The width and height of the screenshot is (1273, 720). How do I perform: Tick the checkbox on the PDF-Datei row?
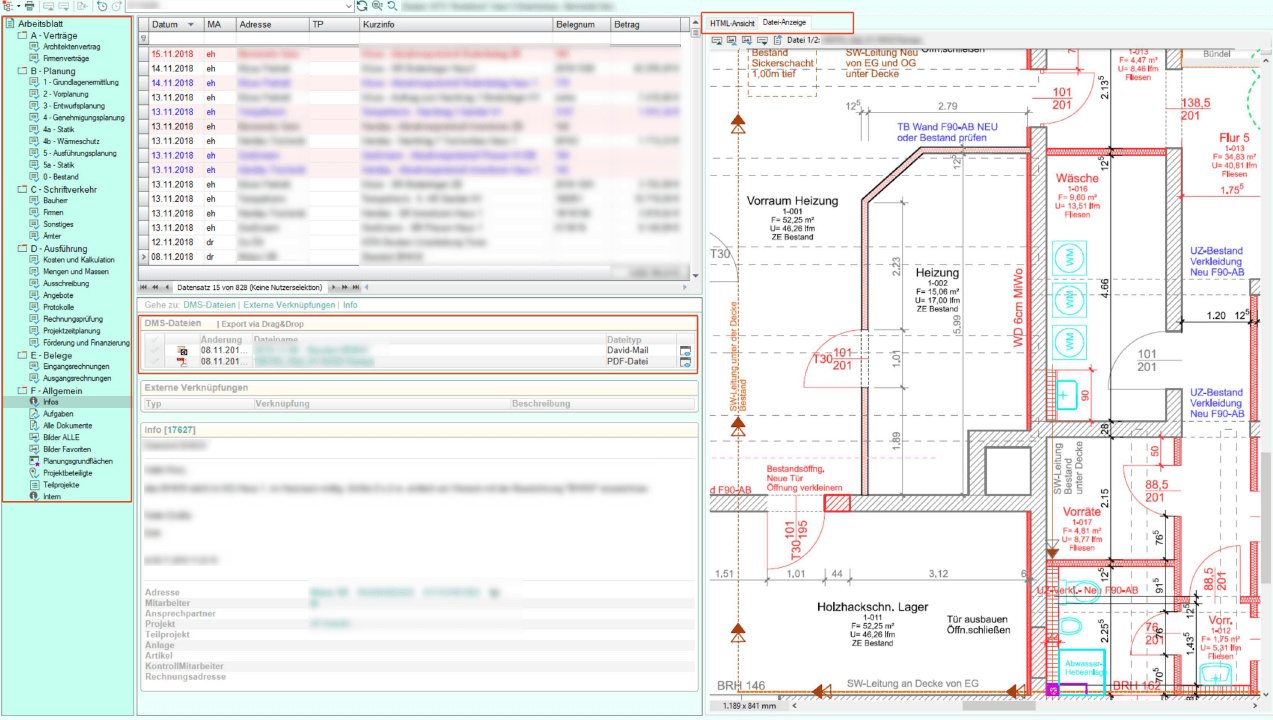(154, 362)
